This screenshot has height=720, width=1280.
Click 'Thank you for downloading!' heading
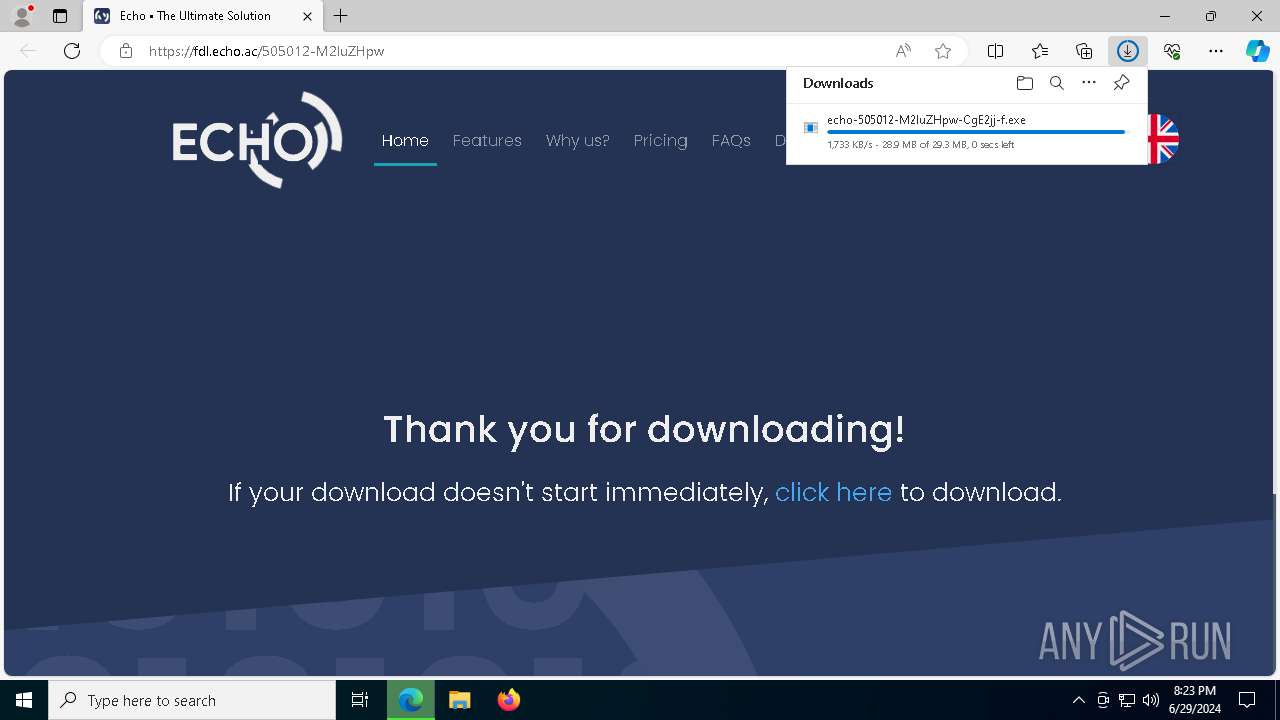pyautogui.click(x=644, y=429)
